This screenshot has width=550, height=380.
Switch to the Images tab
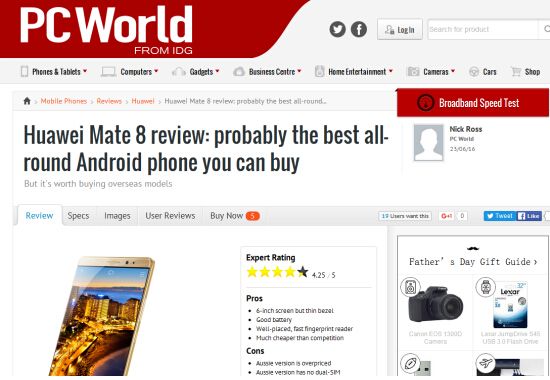point(117,216)
